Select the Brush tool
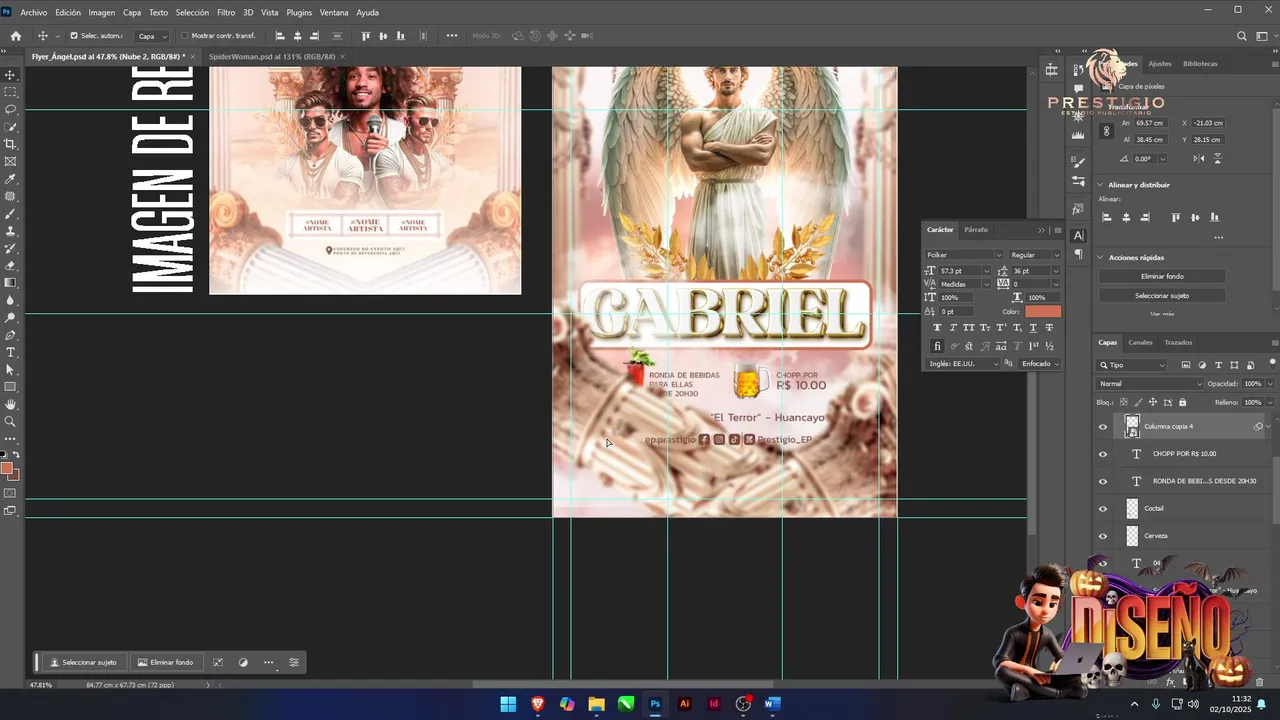Image resolution: width=1280 pixels, height=720 pixels. 11,214
